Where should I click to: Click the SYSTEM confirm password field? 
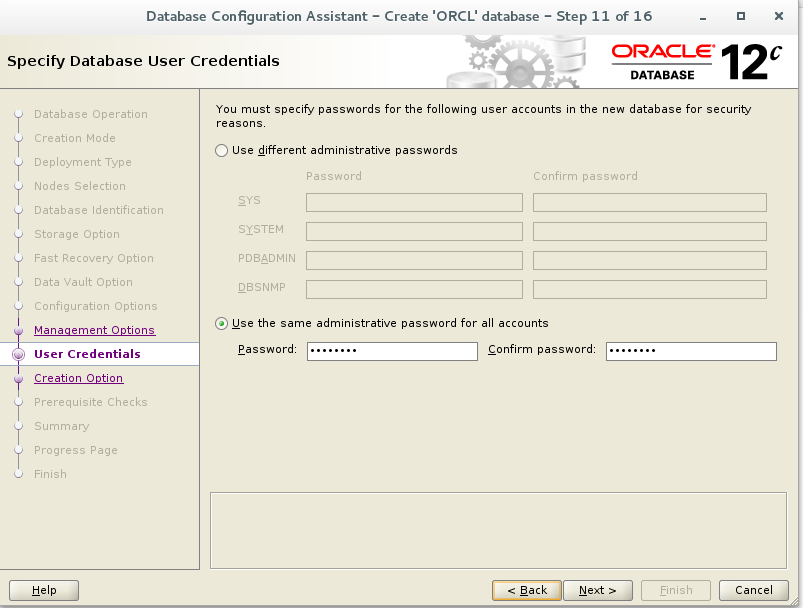point(650,231)
